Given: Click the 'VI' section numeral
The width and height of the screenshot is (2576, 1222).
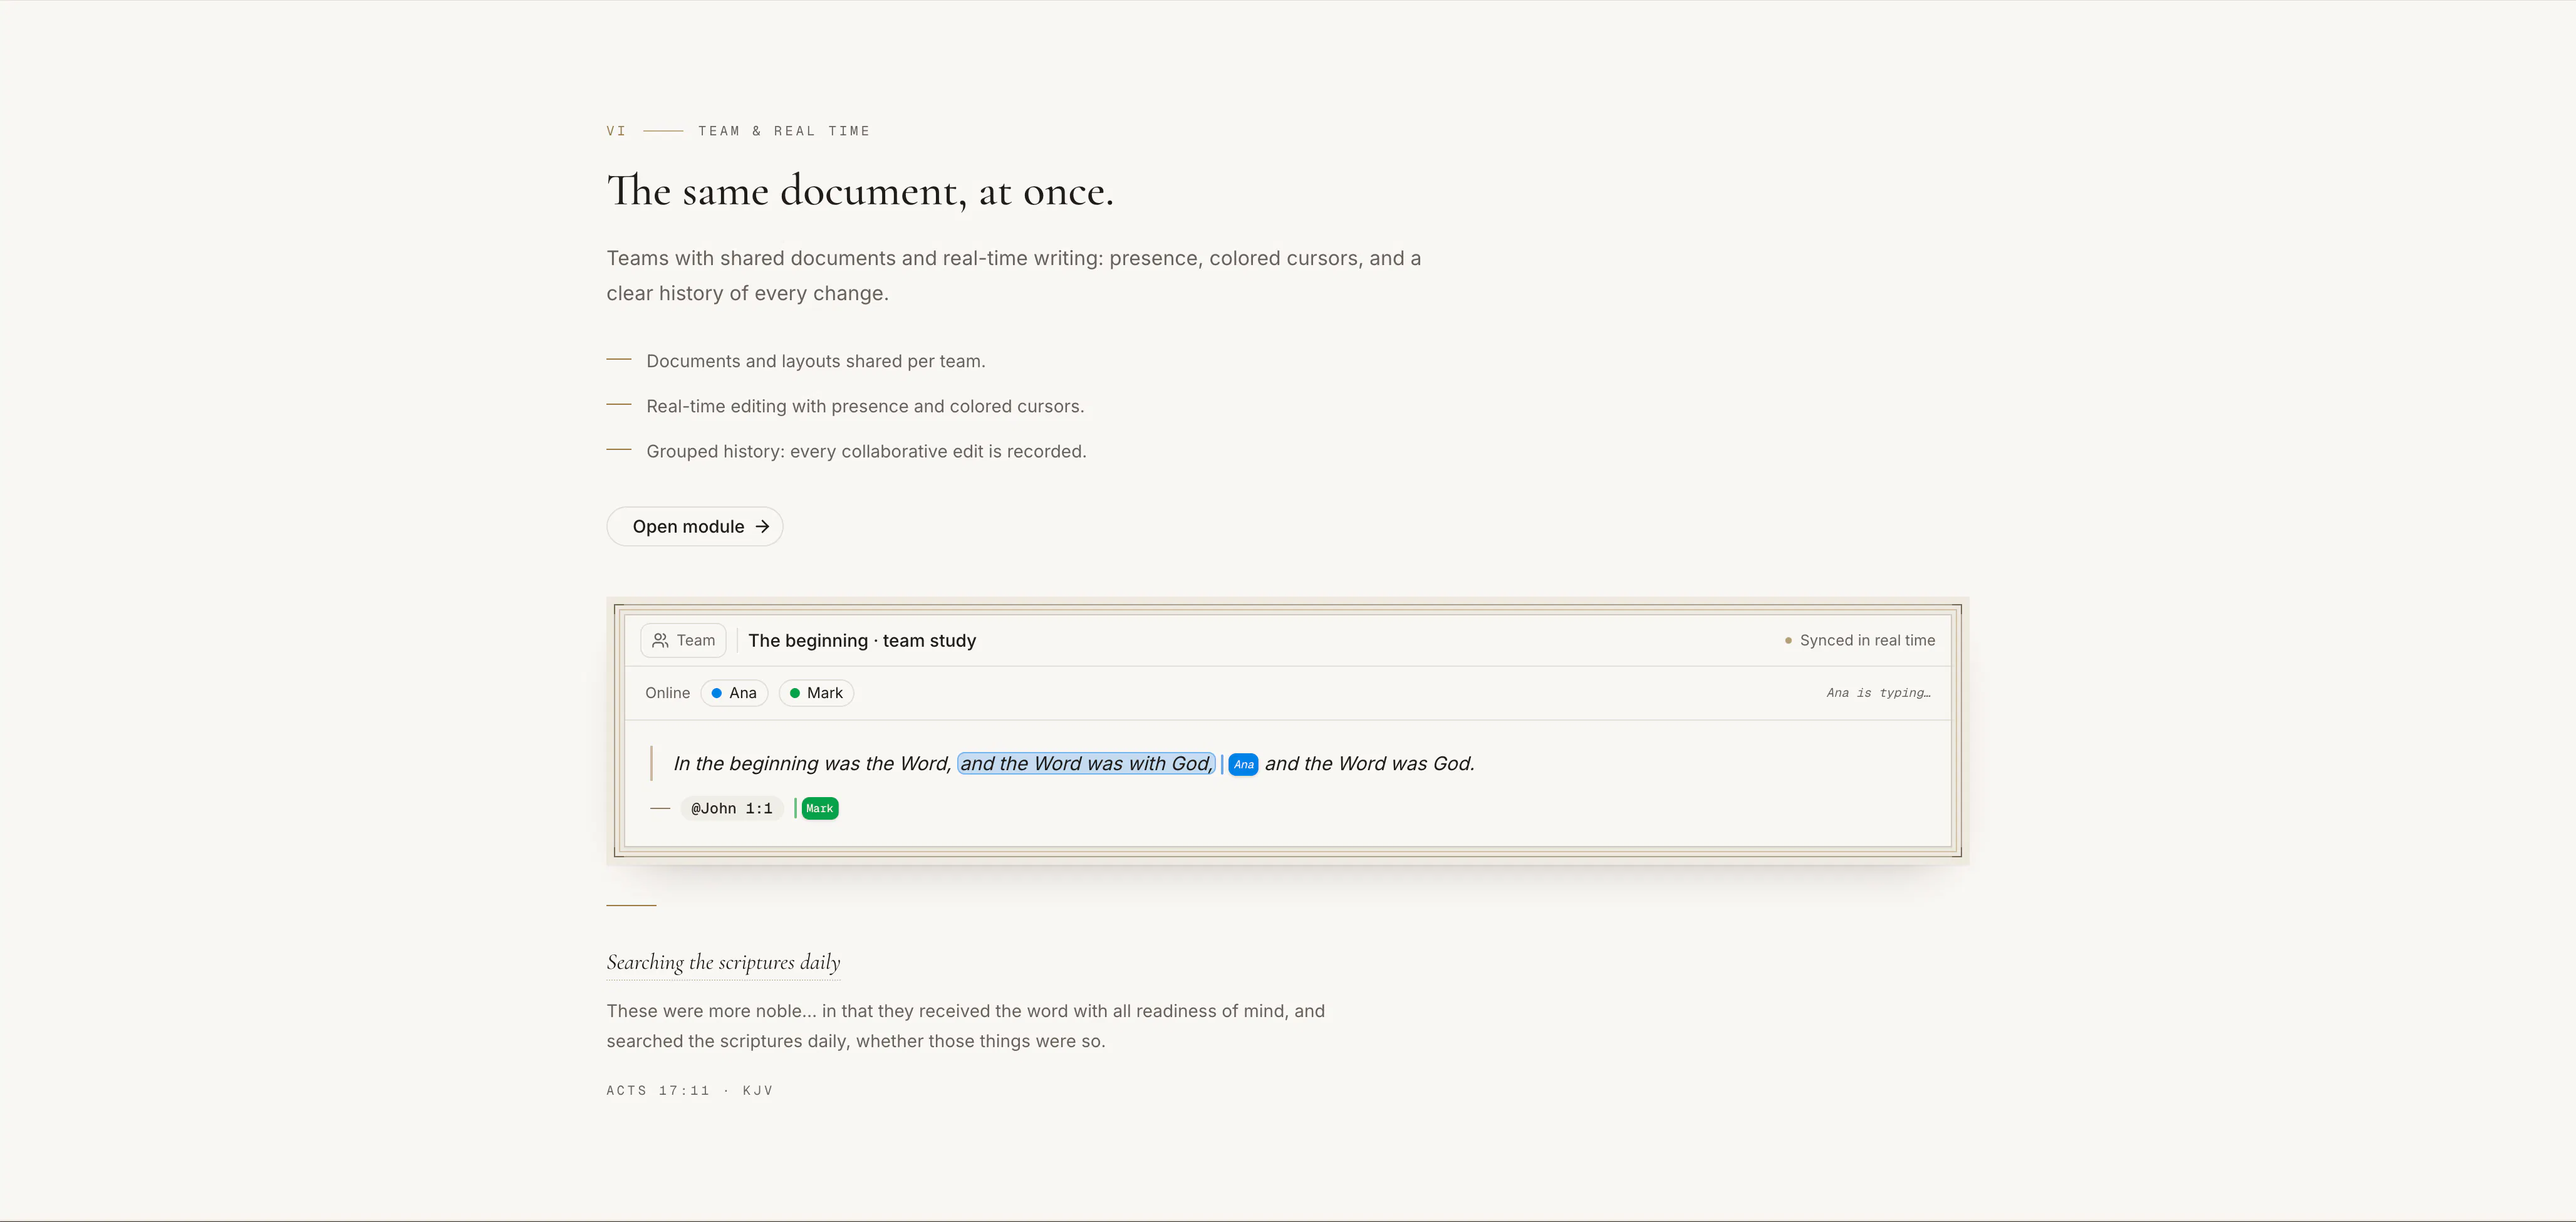Looking at the screenshot, I should point(616,131).
